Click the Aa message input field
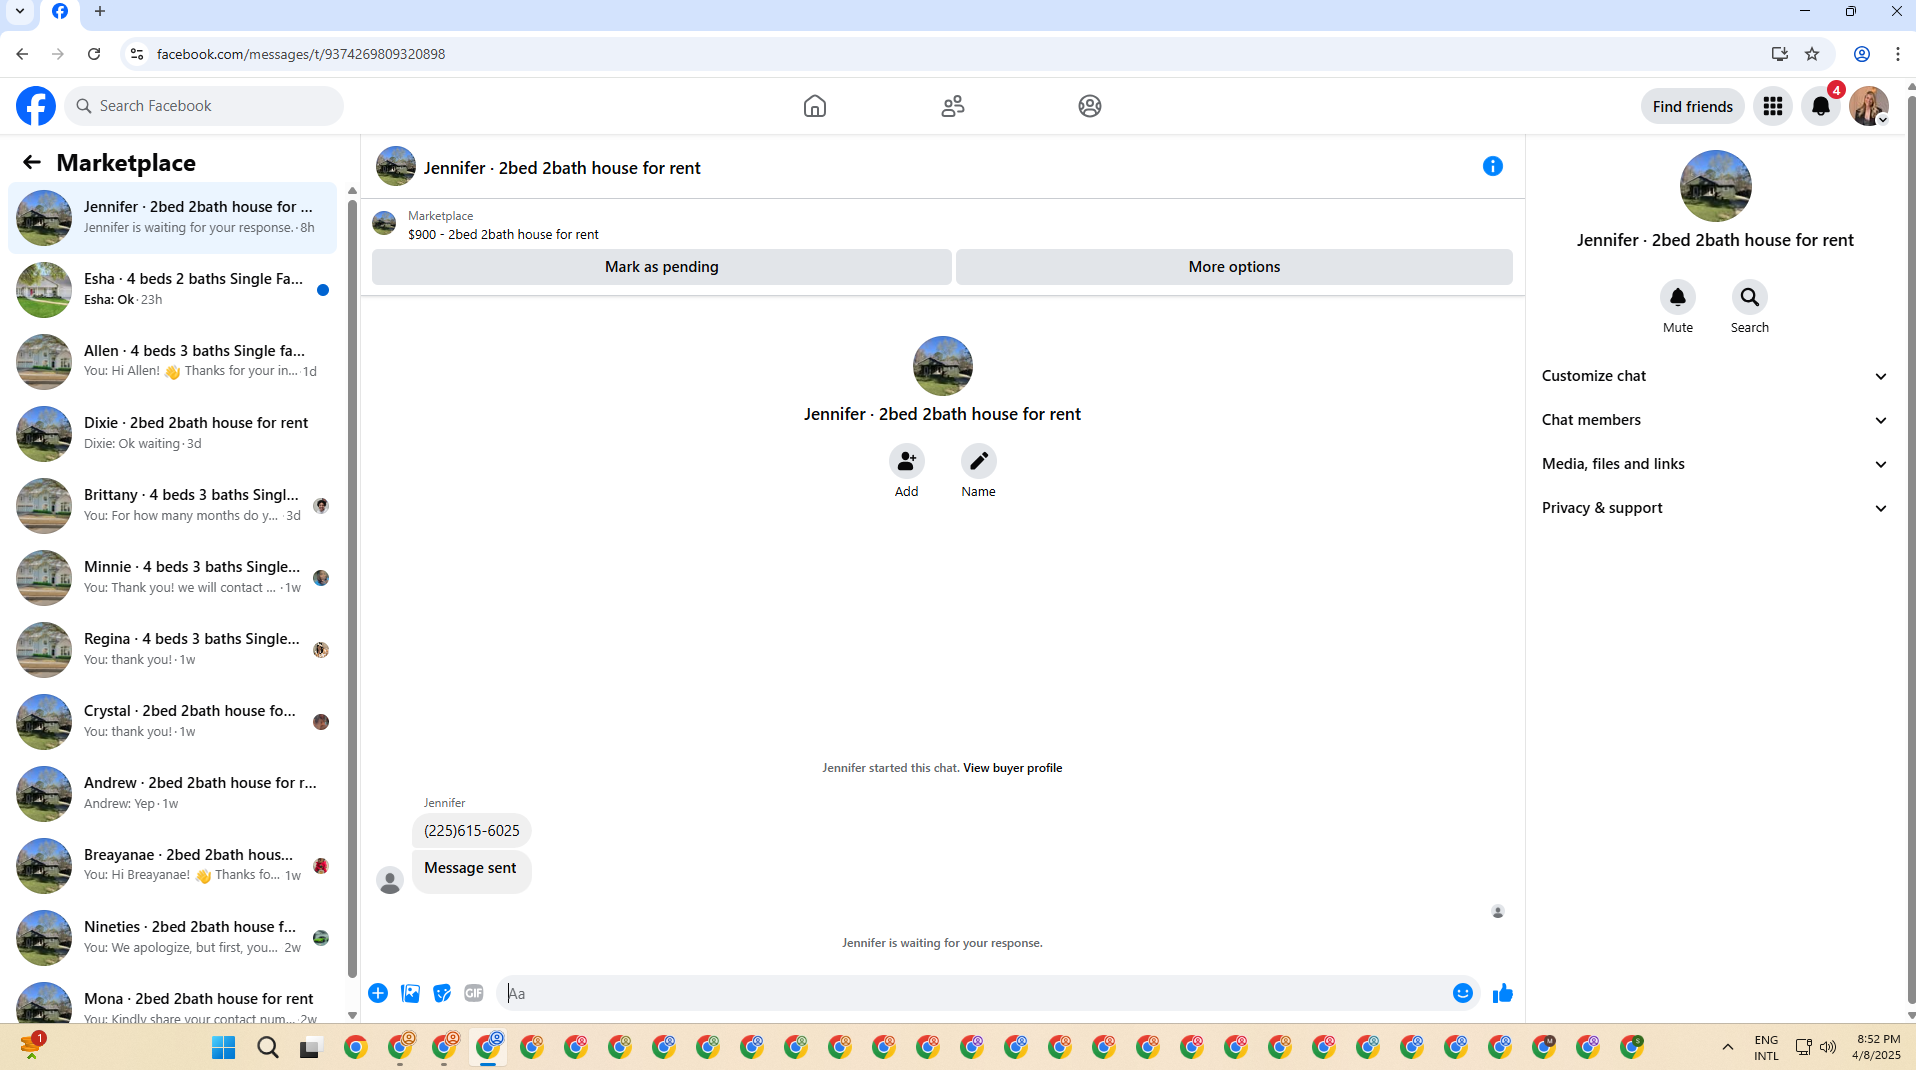The image size is (1916, 1070). click(975, 993)
